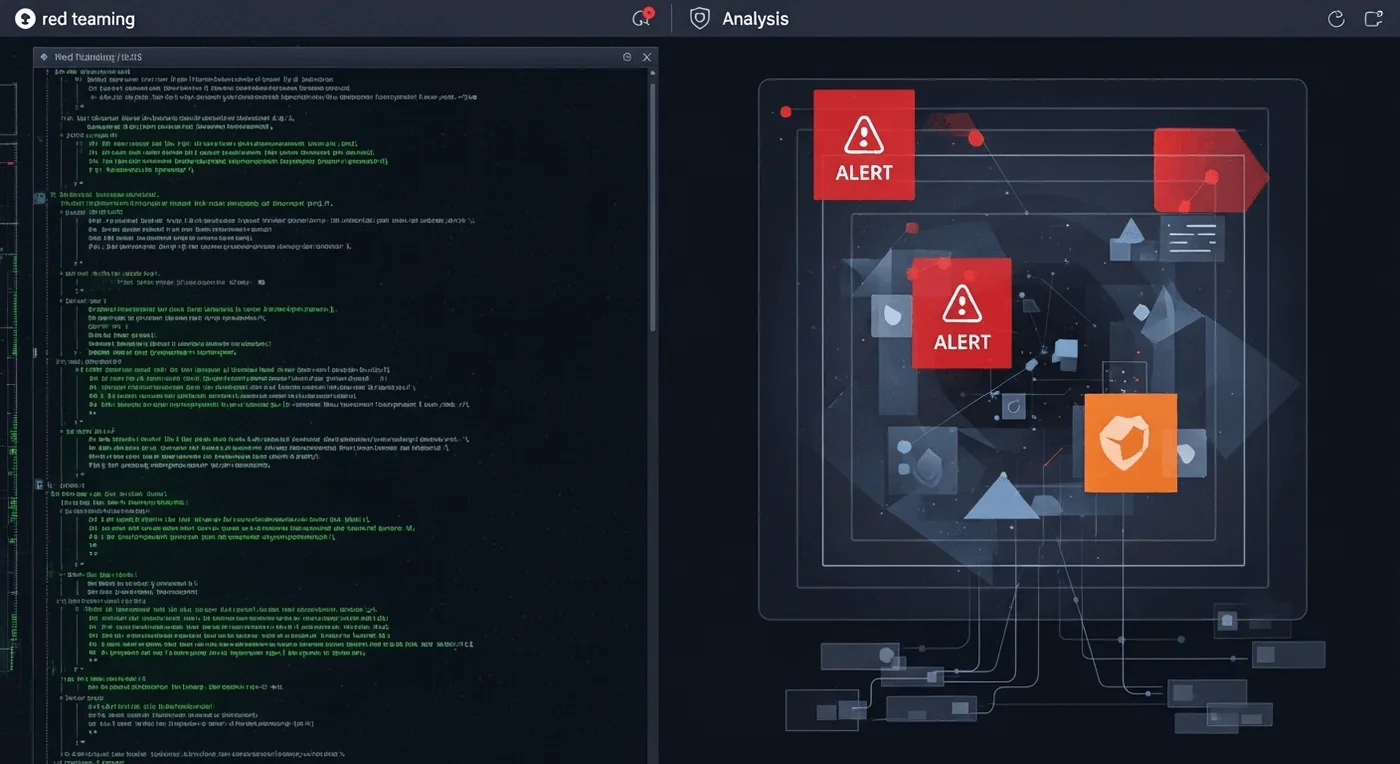Select the upper ALERT tile with warning triangle
1400x764 pixels.
coord(864,144)
